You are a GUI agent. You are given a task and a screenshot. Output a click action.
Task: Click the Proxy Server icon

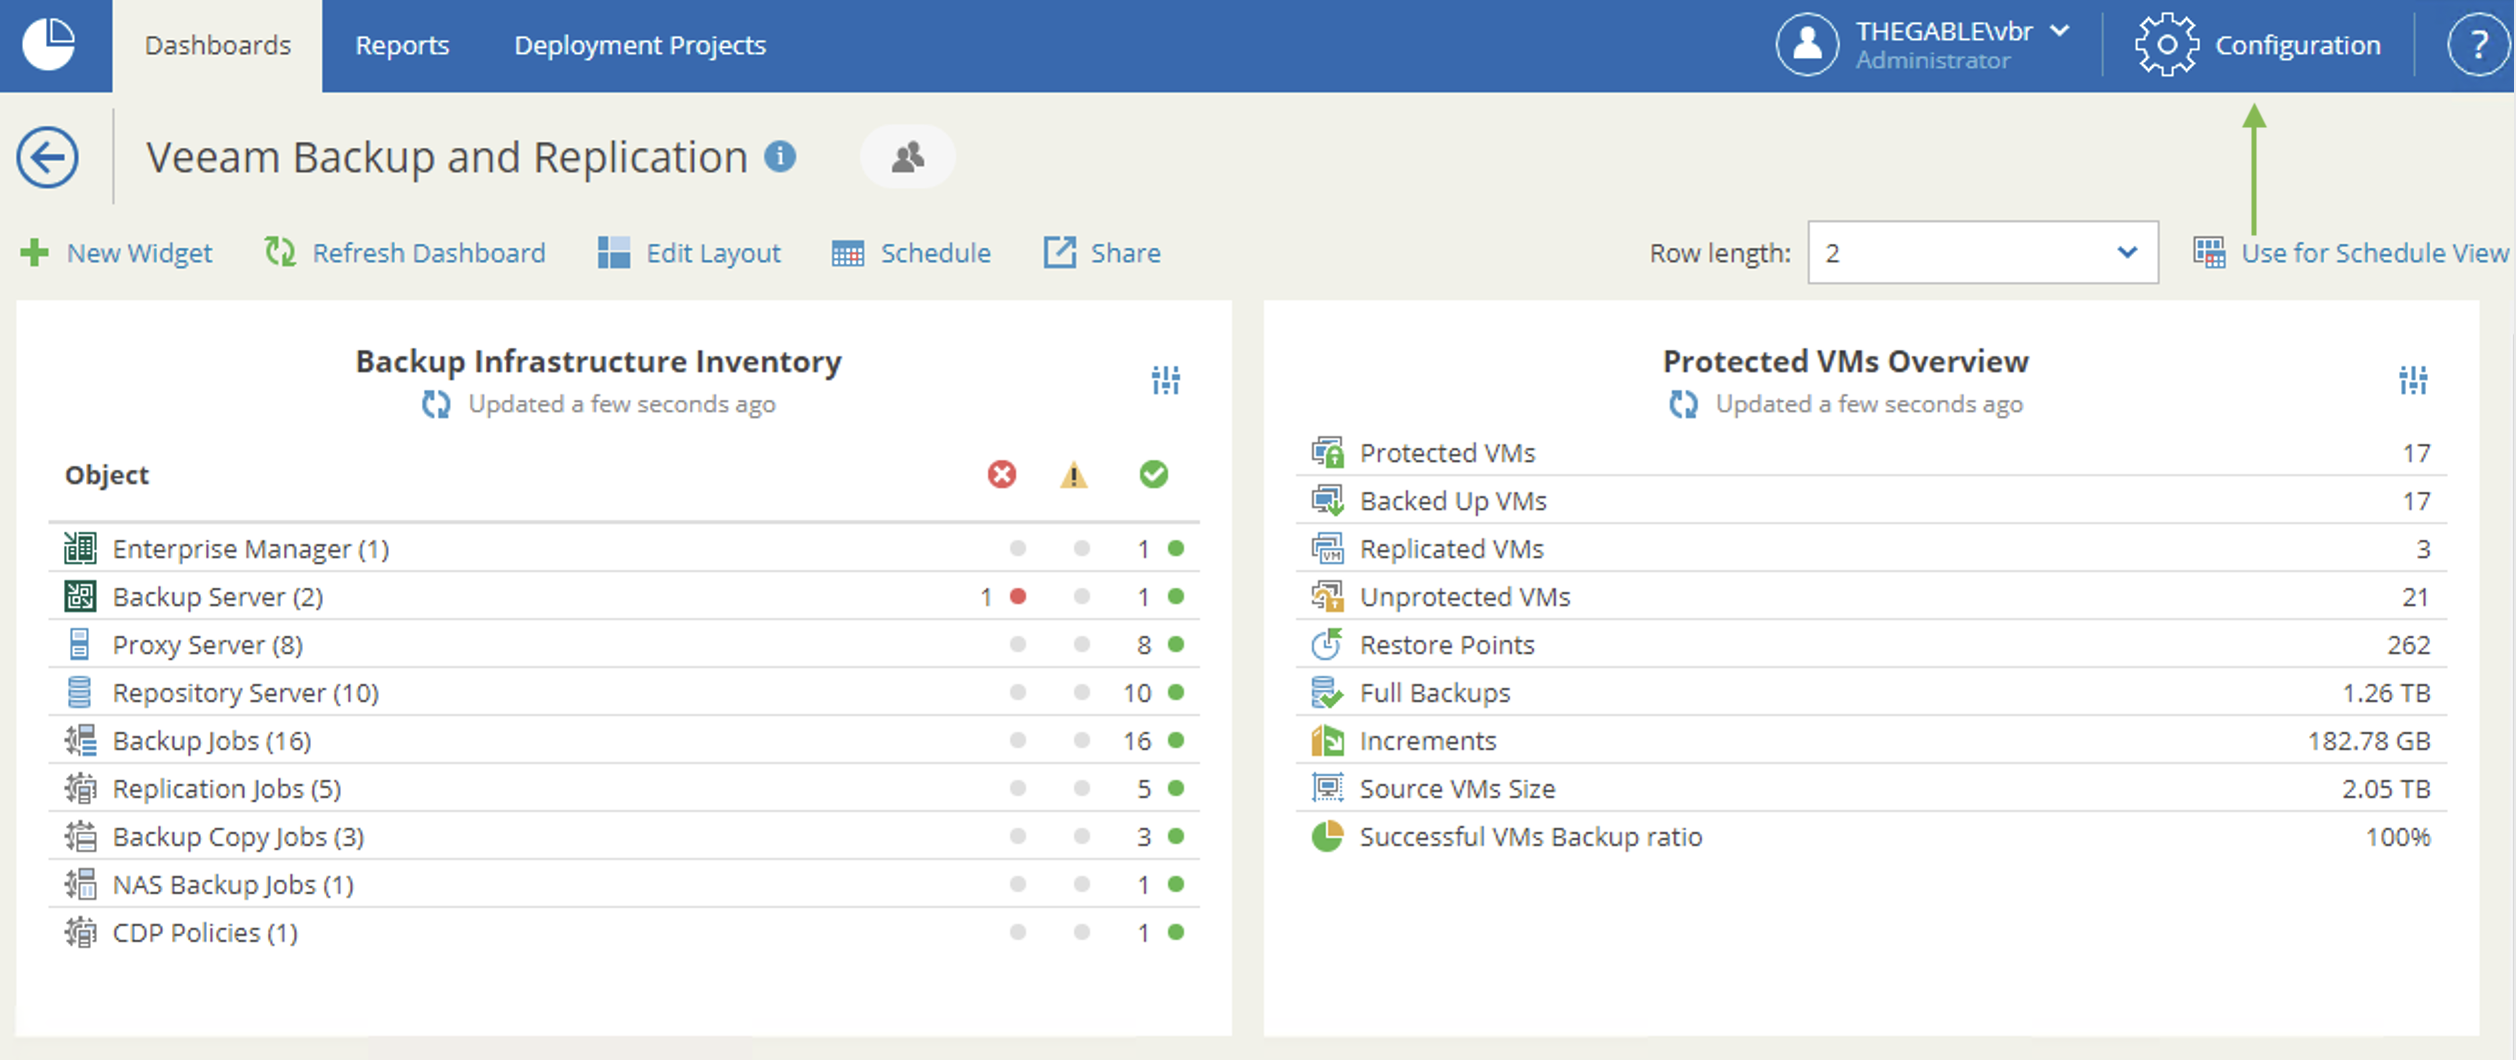tap(80, 644)
